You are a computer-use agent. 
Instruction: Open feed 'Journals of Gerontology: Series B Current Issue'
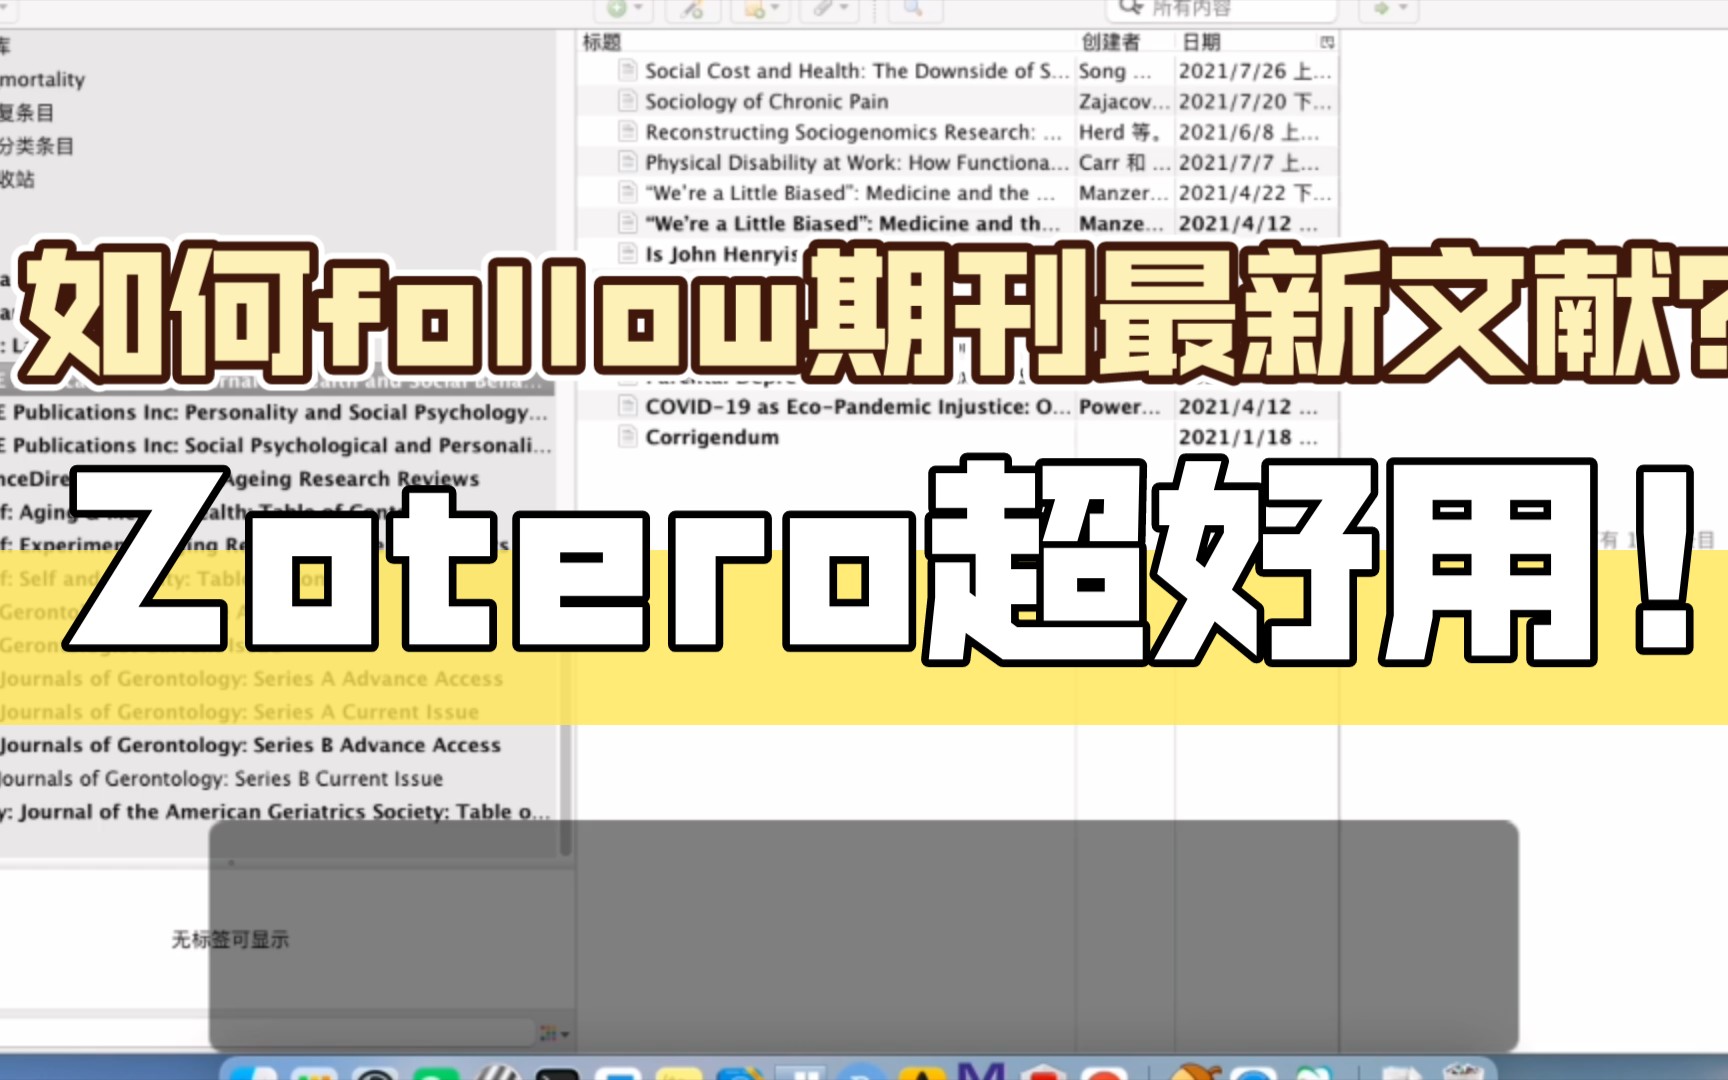click(222, 778)
